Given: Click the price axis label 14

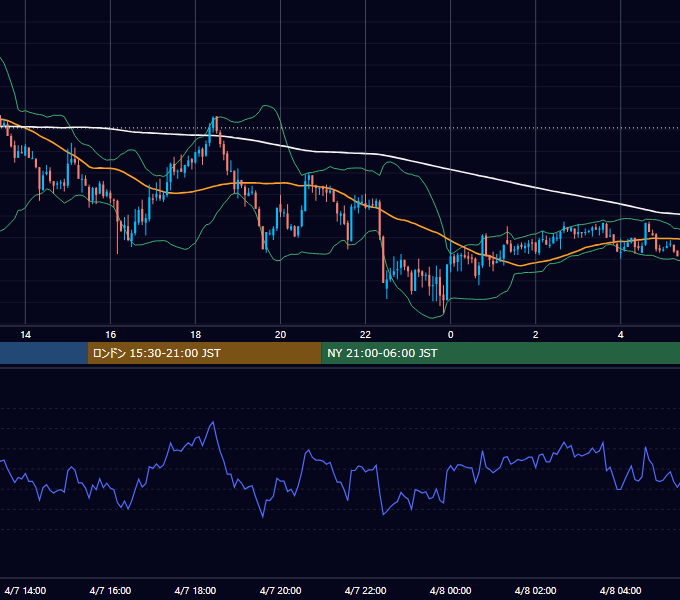Looking at the screenshot, I should point(26,335).
